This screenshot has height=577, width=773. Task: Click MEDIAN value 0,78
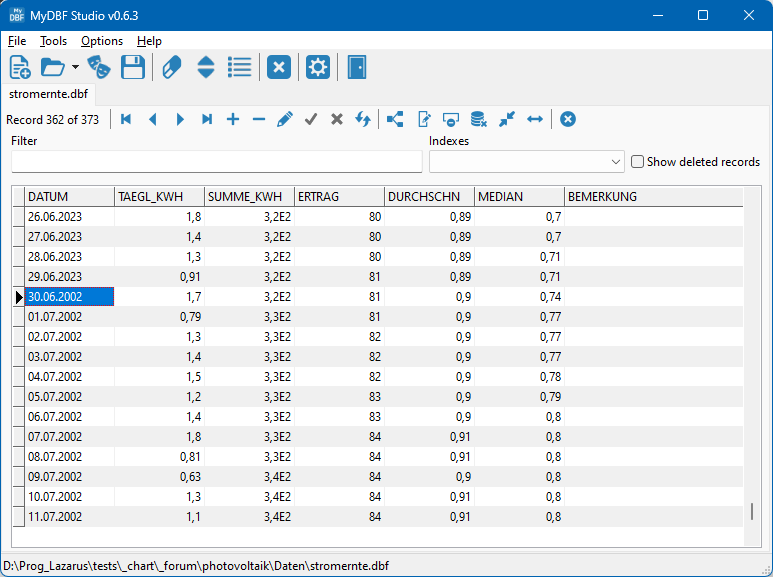pyautogui.click(x=519, y=377)
